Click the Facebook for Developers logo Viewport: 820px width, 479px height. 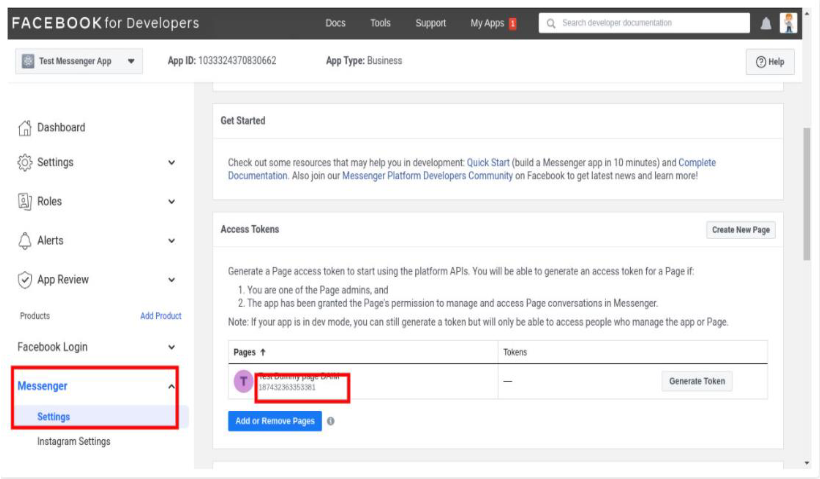105,23
